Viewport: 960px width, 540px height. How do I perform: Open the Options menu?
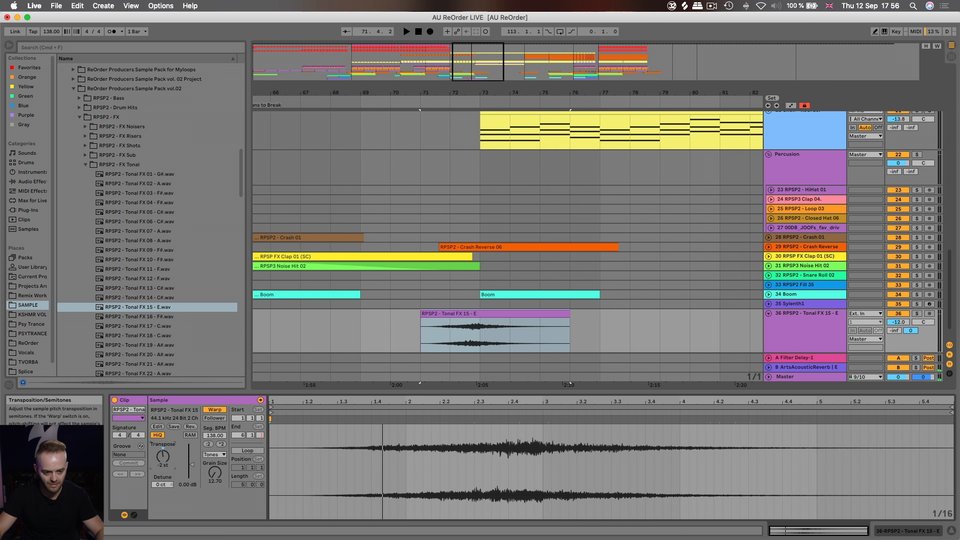[x=160, y=6]
